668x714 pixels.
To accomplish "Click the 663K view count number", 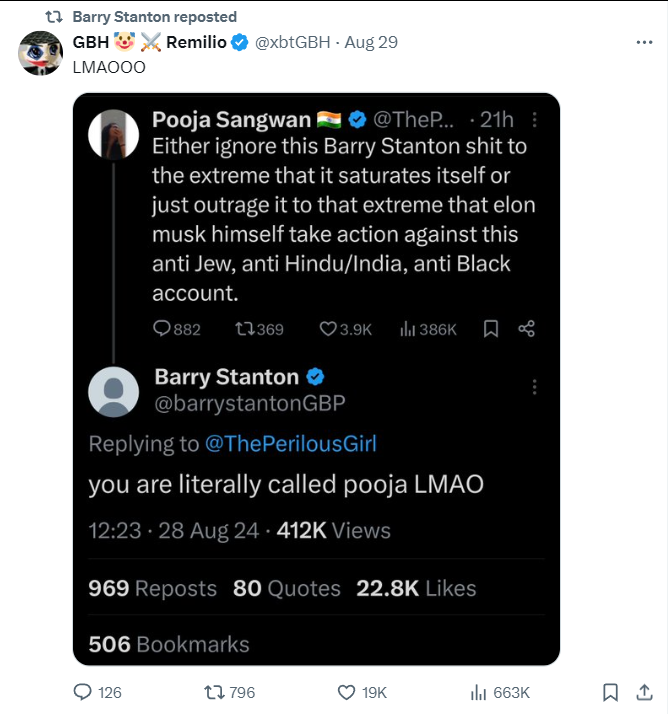I will click(511, 693).
